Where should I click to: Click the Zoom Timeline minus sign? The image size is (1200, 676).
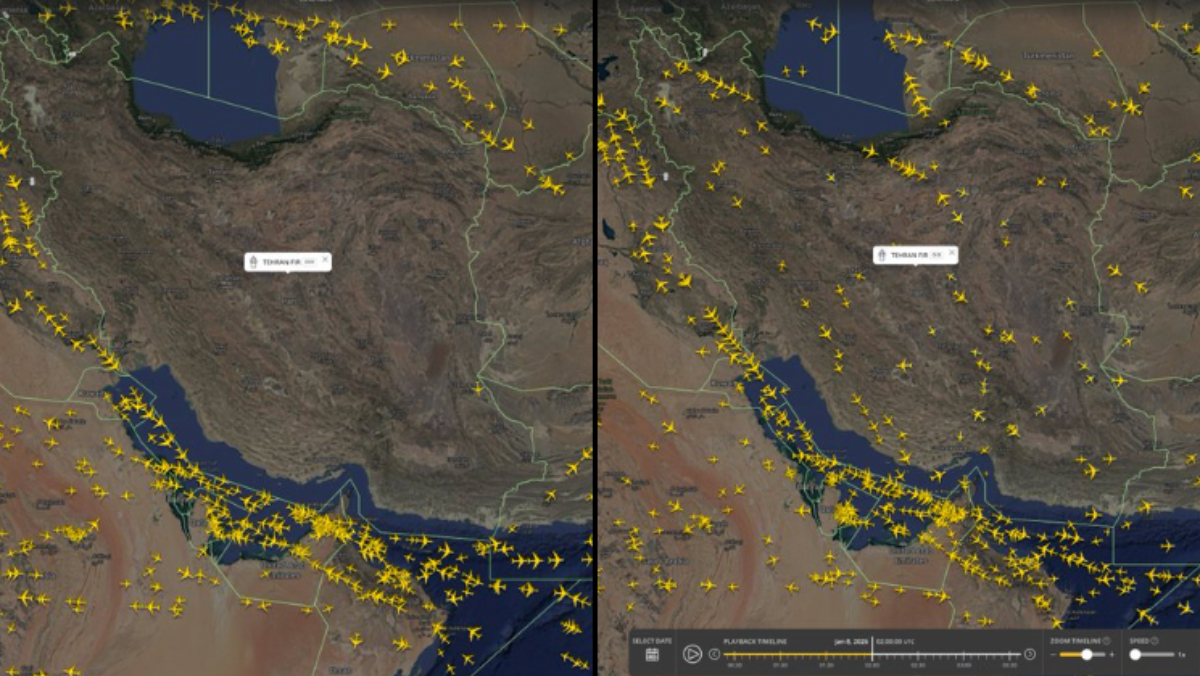pos(1054,654)
